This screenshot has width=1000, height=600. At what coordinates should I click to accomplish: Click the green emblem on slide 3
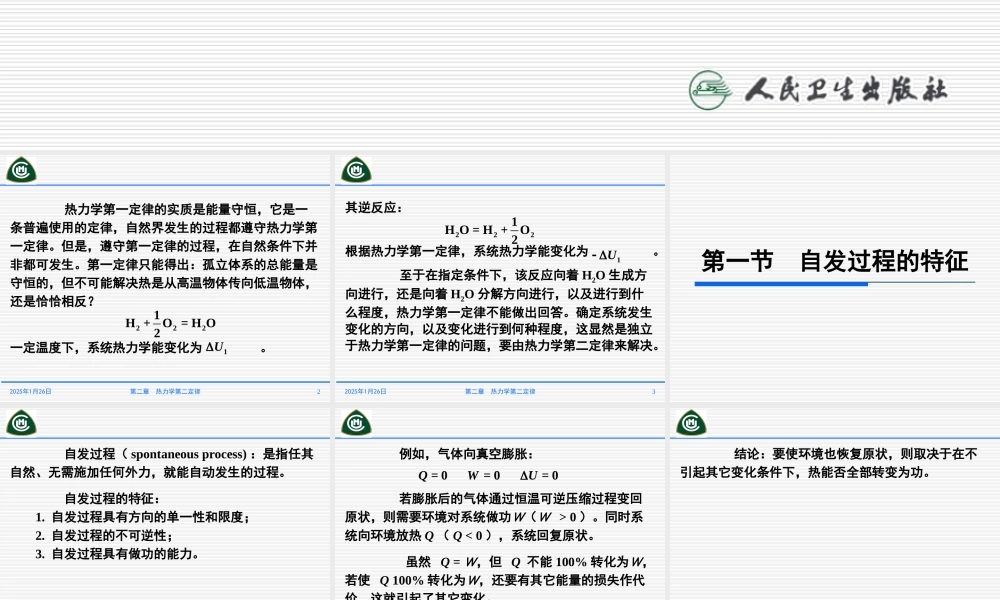[356, 169]
